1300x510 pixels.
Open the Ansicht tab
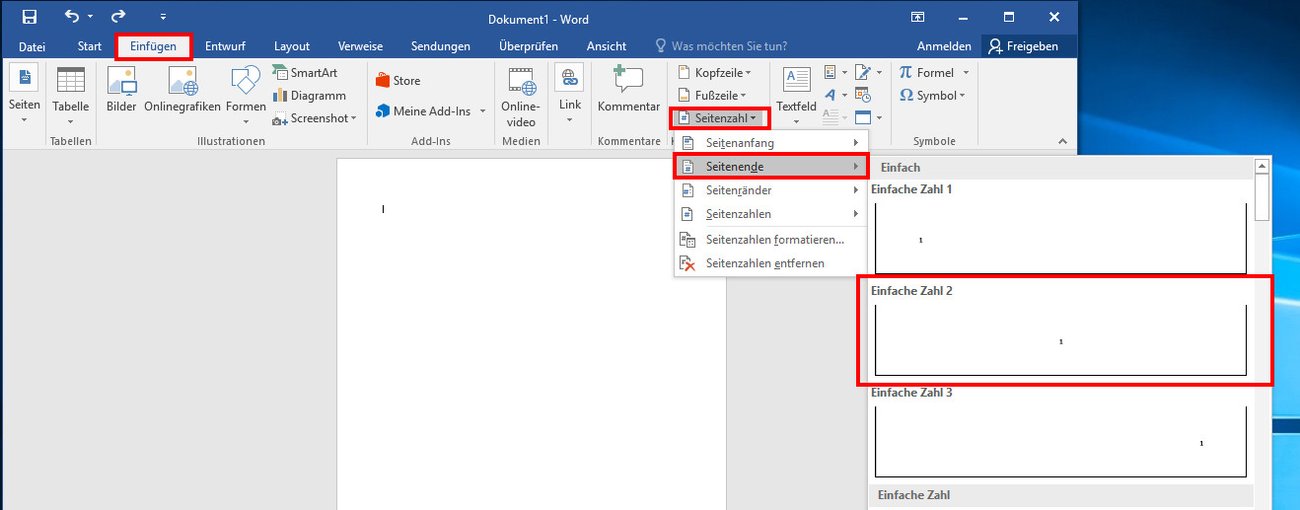point(606,46)
